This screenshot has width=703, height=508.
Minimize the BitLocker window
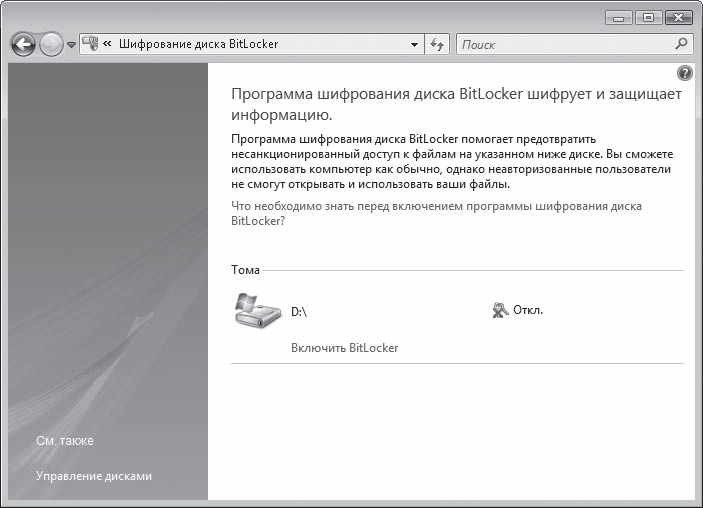pyautogui.click(x=621, y=18)
